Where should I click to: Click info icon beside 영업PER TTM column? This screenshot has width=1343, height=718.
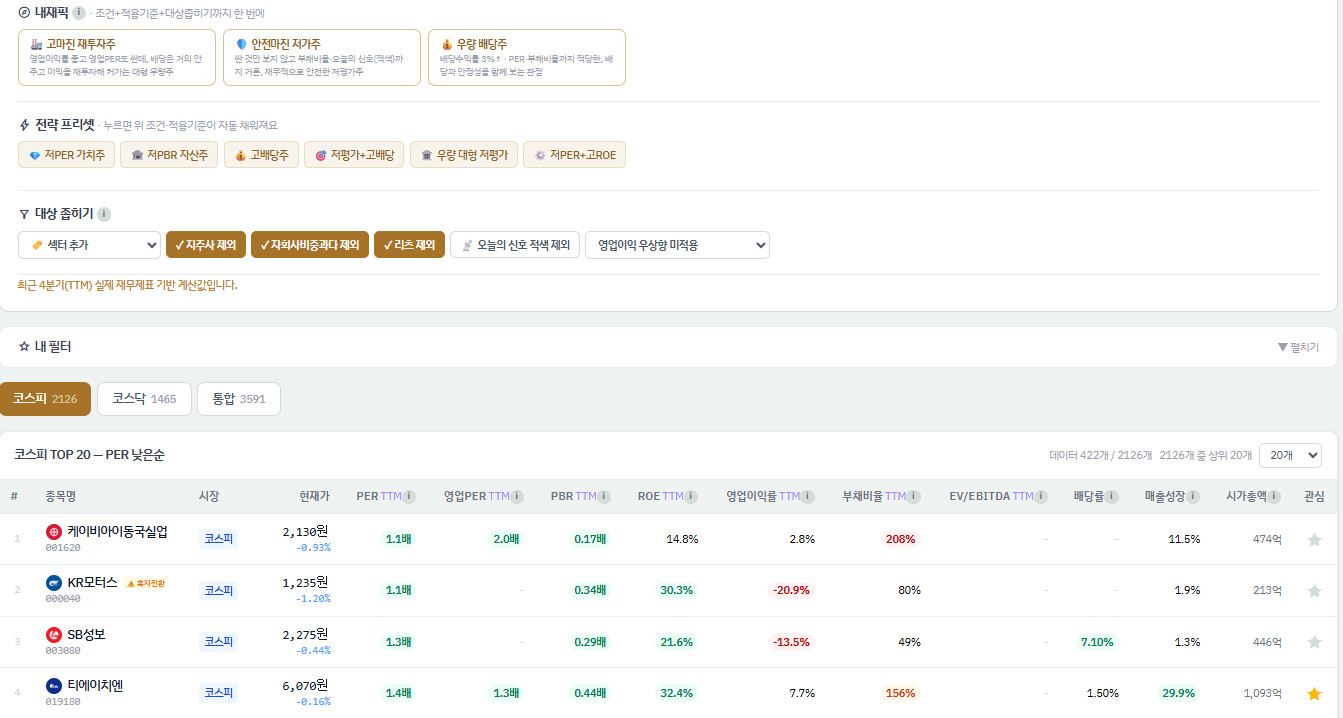click(x=517, y=496)
